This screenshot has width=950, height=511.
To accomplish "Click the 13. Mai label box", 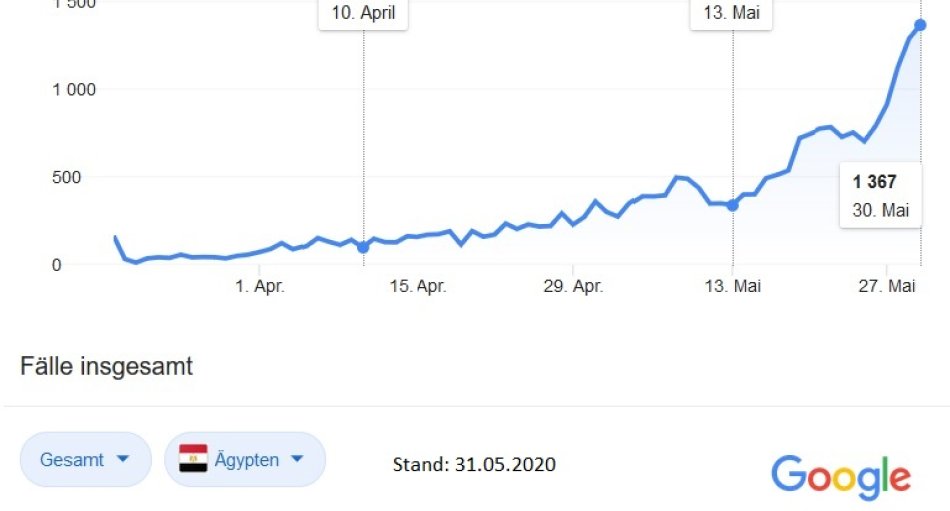I will point(732,14).
